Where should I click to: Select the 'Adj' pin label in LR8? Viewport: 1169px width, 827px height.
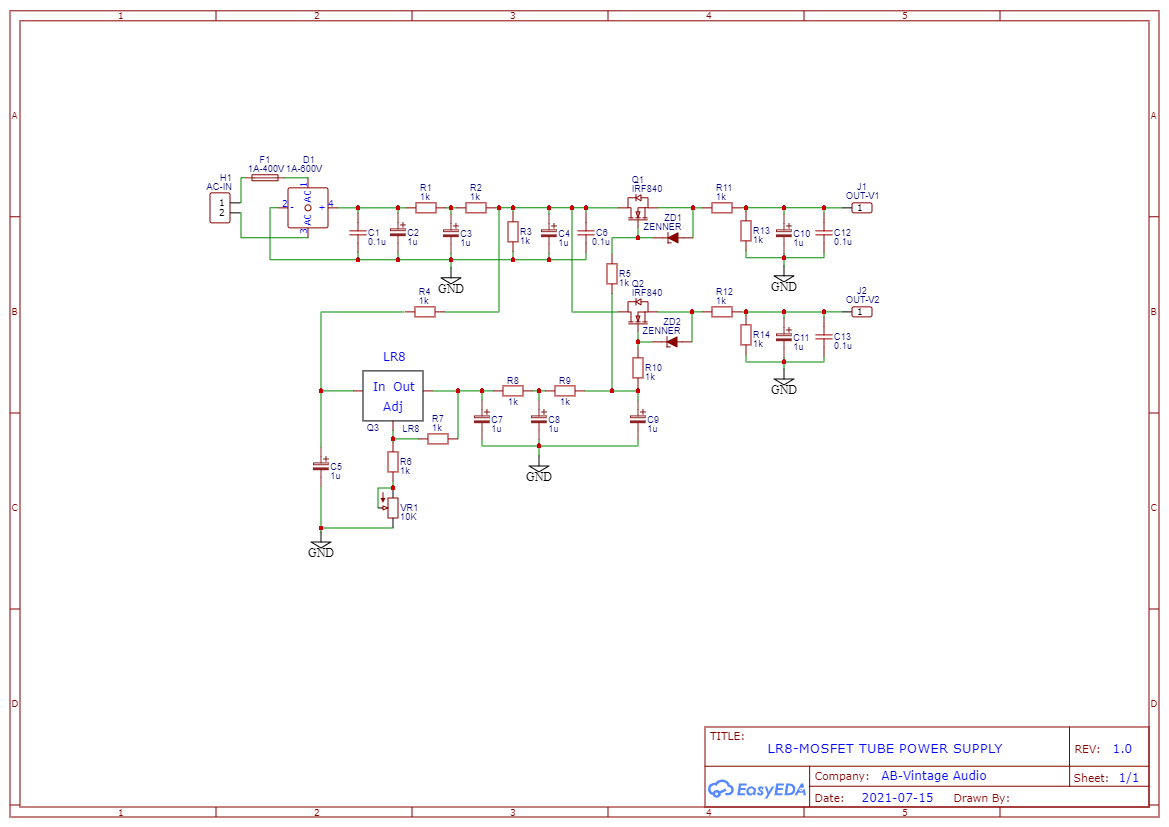[x=393, y=406]
